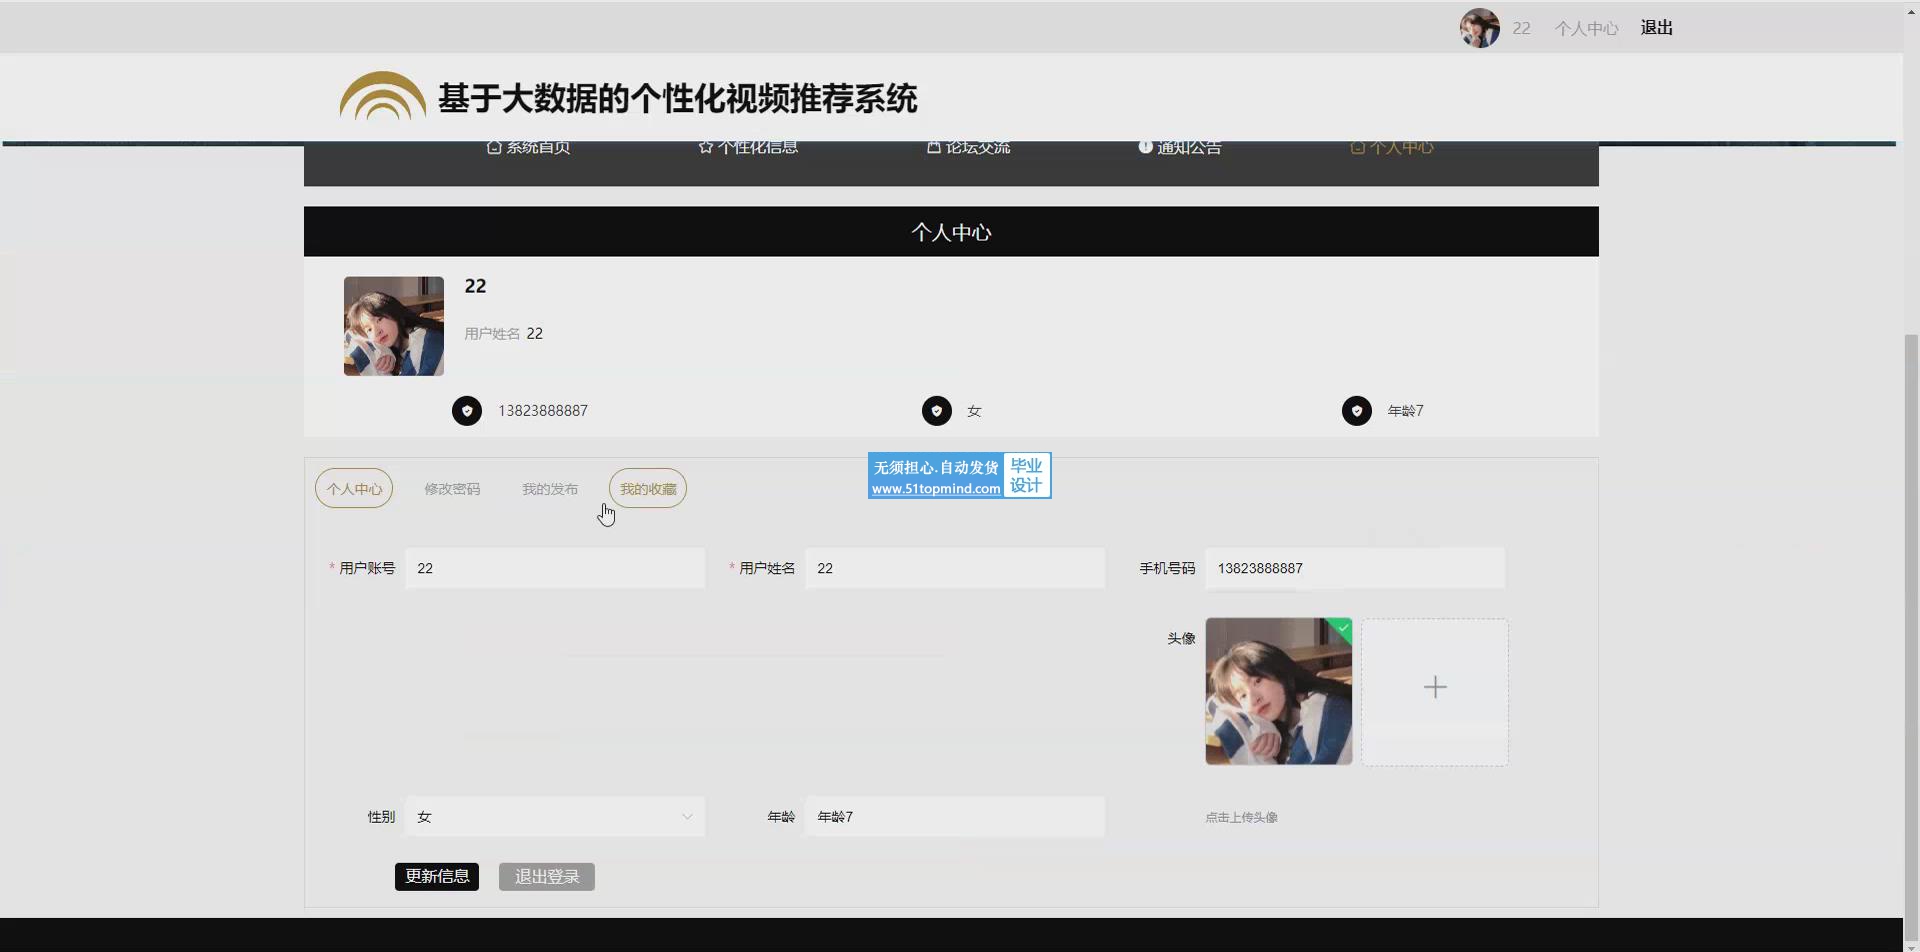The width and height of the screenshot is (1920, 952).
Task: Focus the 用户姓名 input field
Action: coord(955,568)
